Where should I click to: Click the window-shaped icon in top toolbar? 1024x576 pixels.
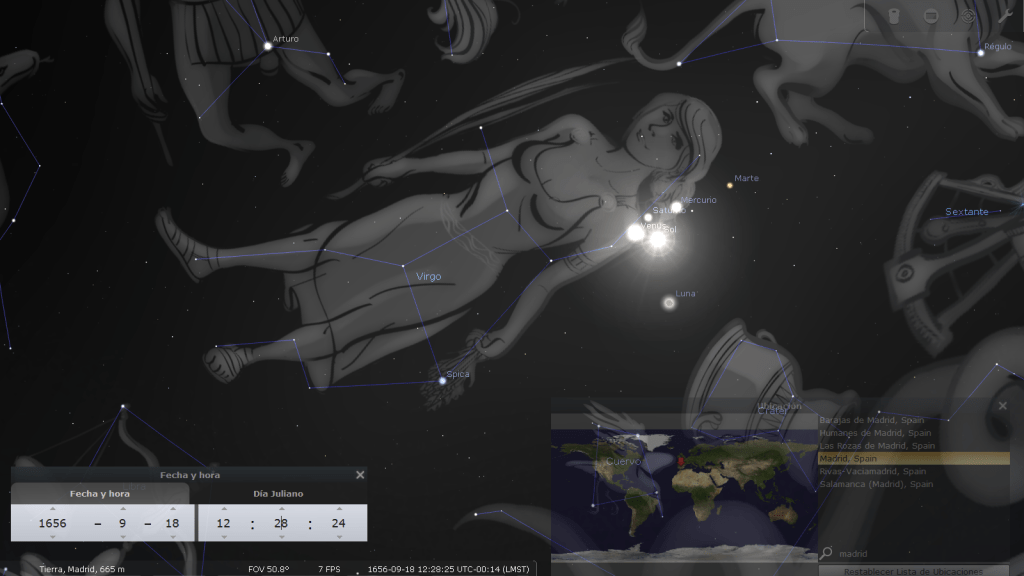[x=931, y=16]
